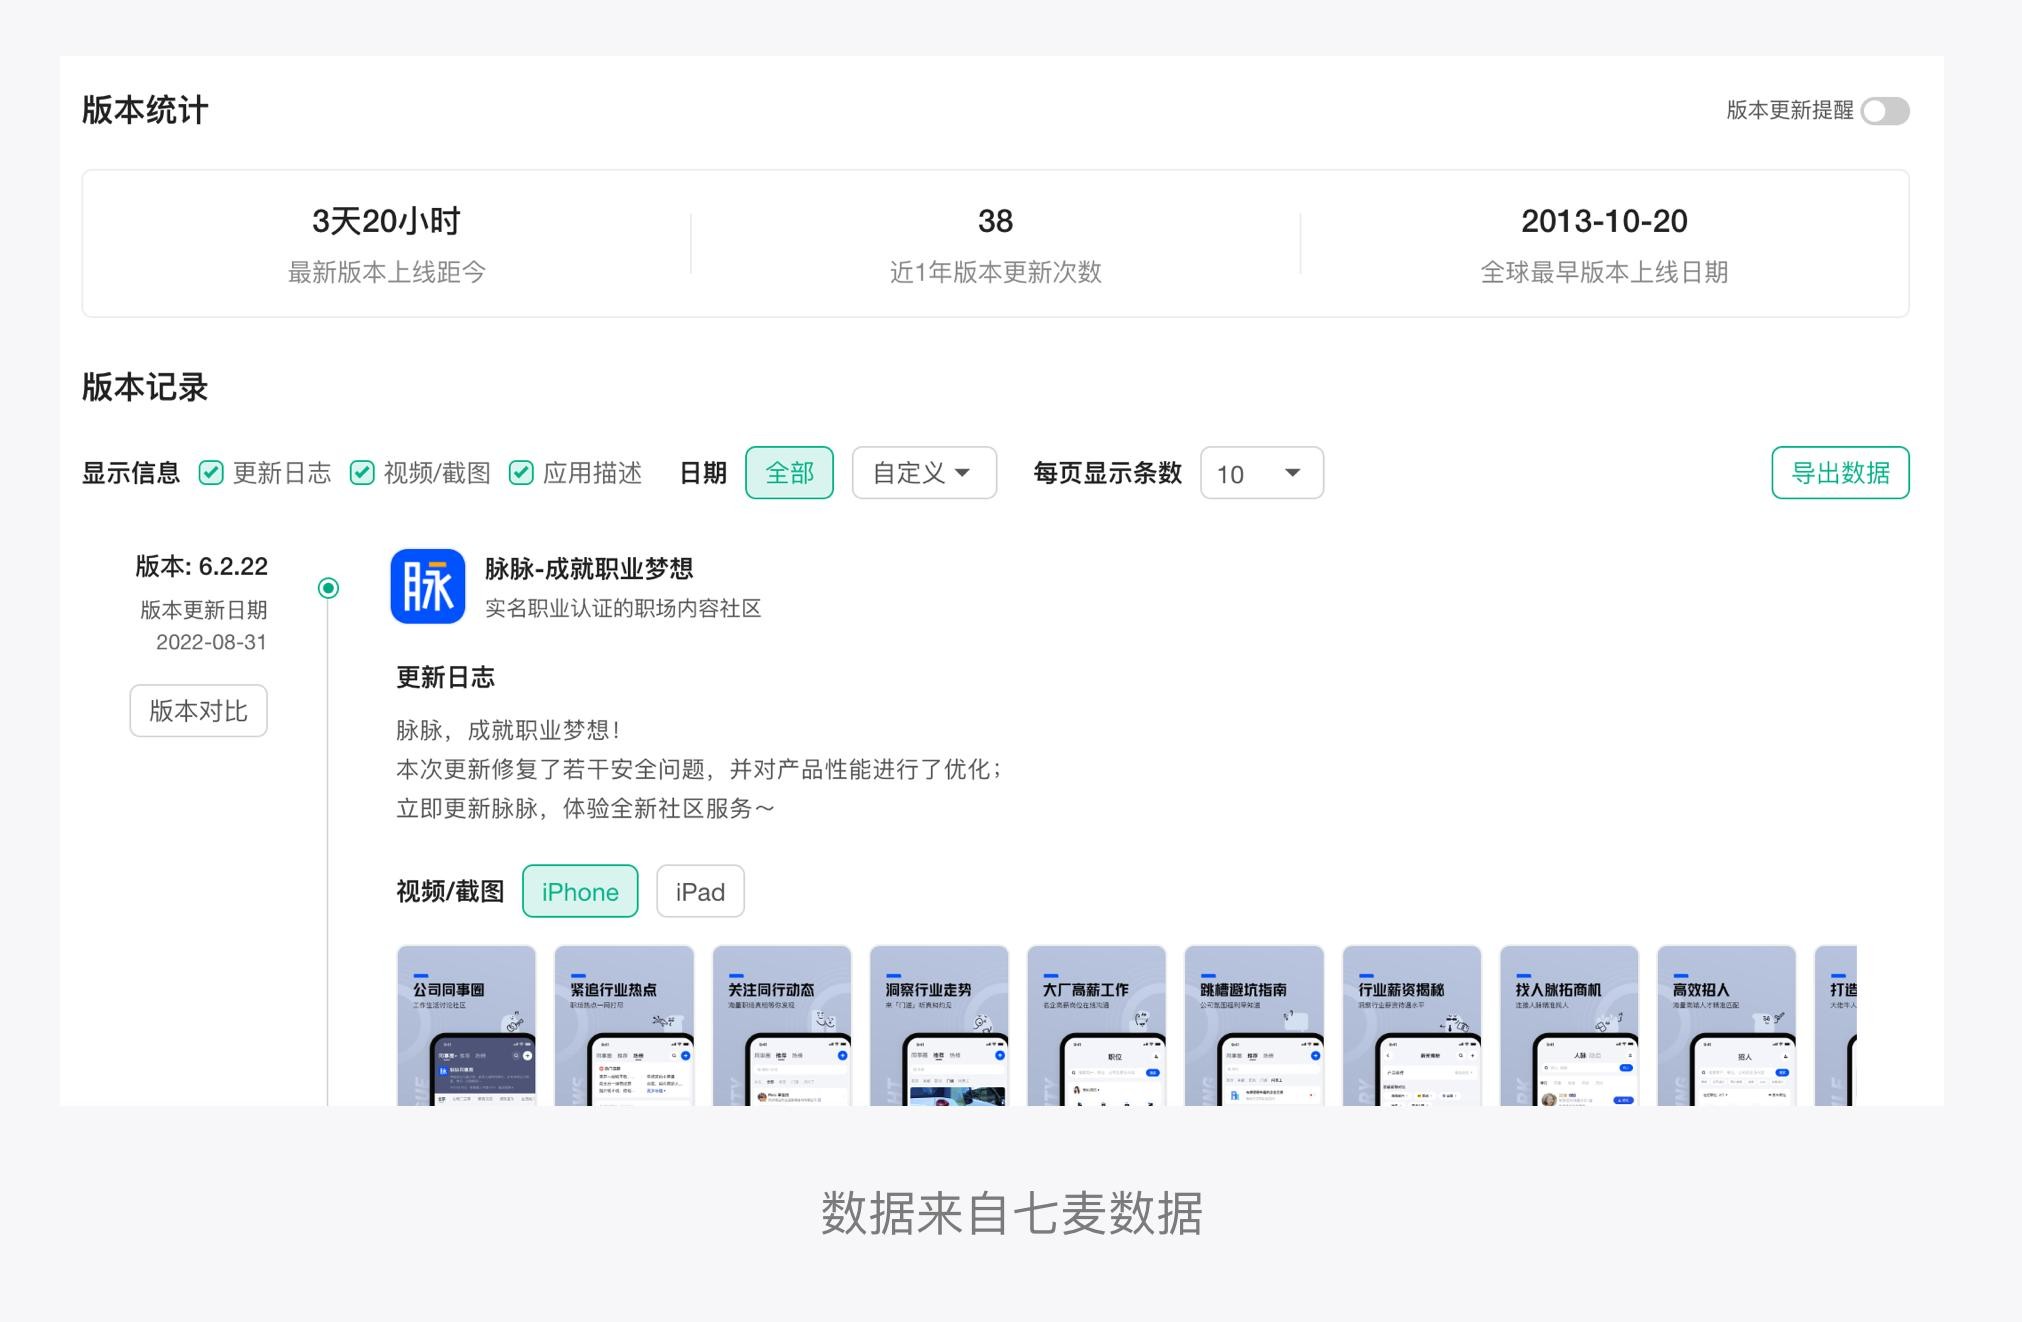Click the 导出数据 button
The image size is (2022, 1322).
(x=1839, y=473)
